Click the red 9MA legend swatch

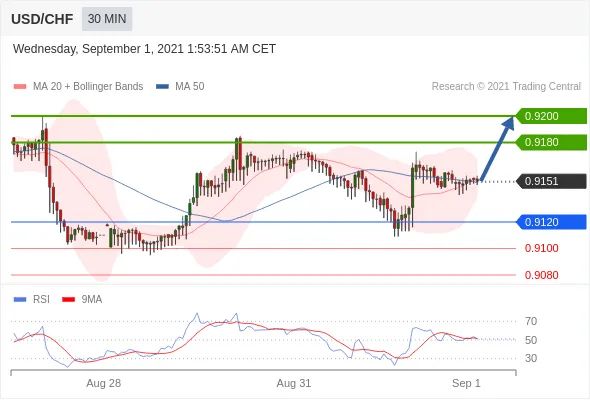68,300
